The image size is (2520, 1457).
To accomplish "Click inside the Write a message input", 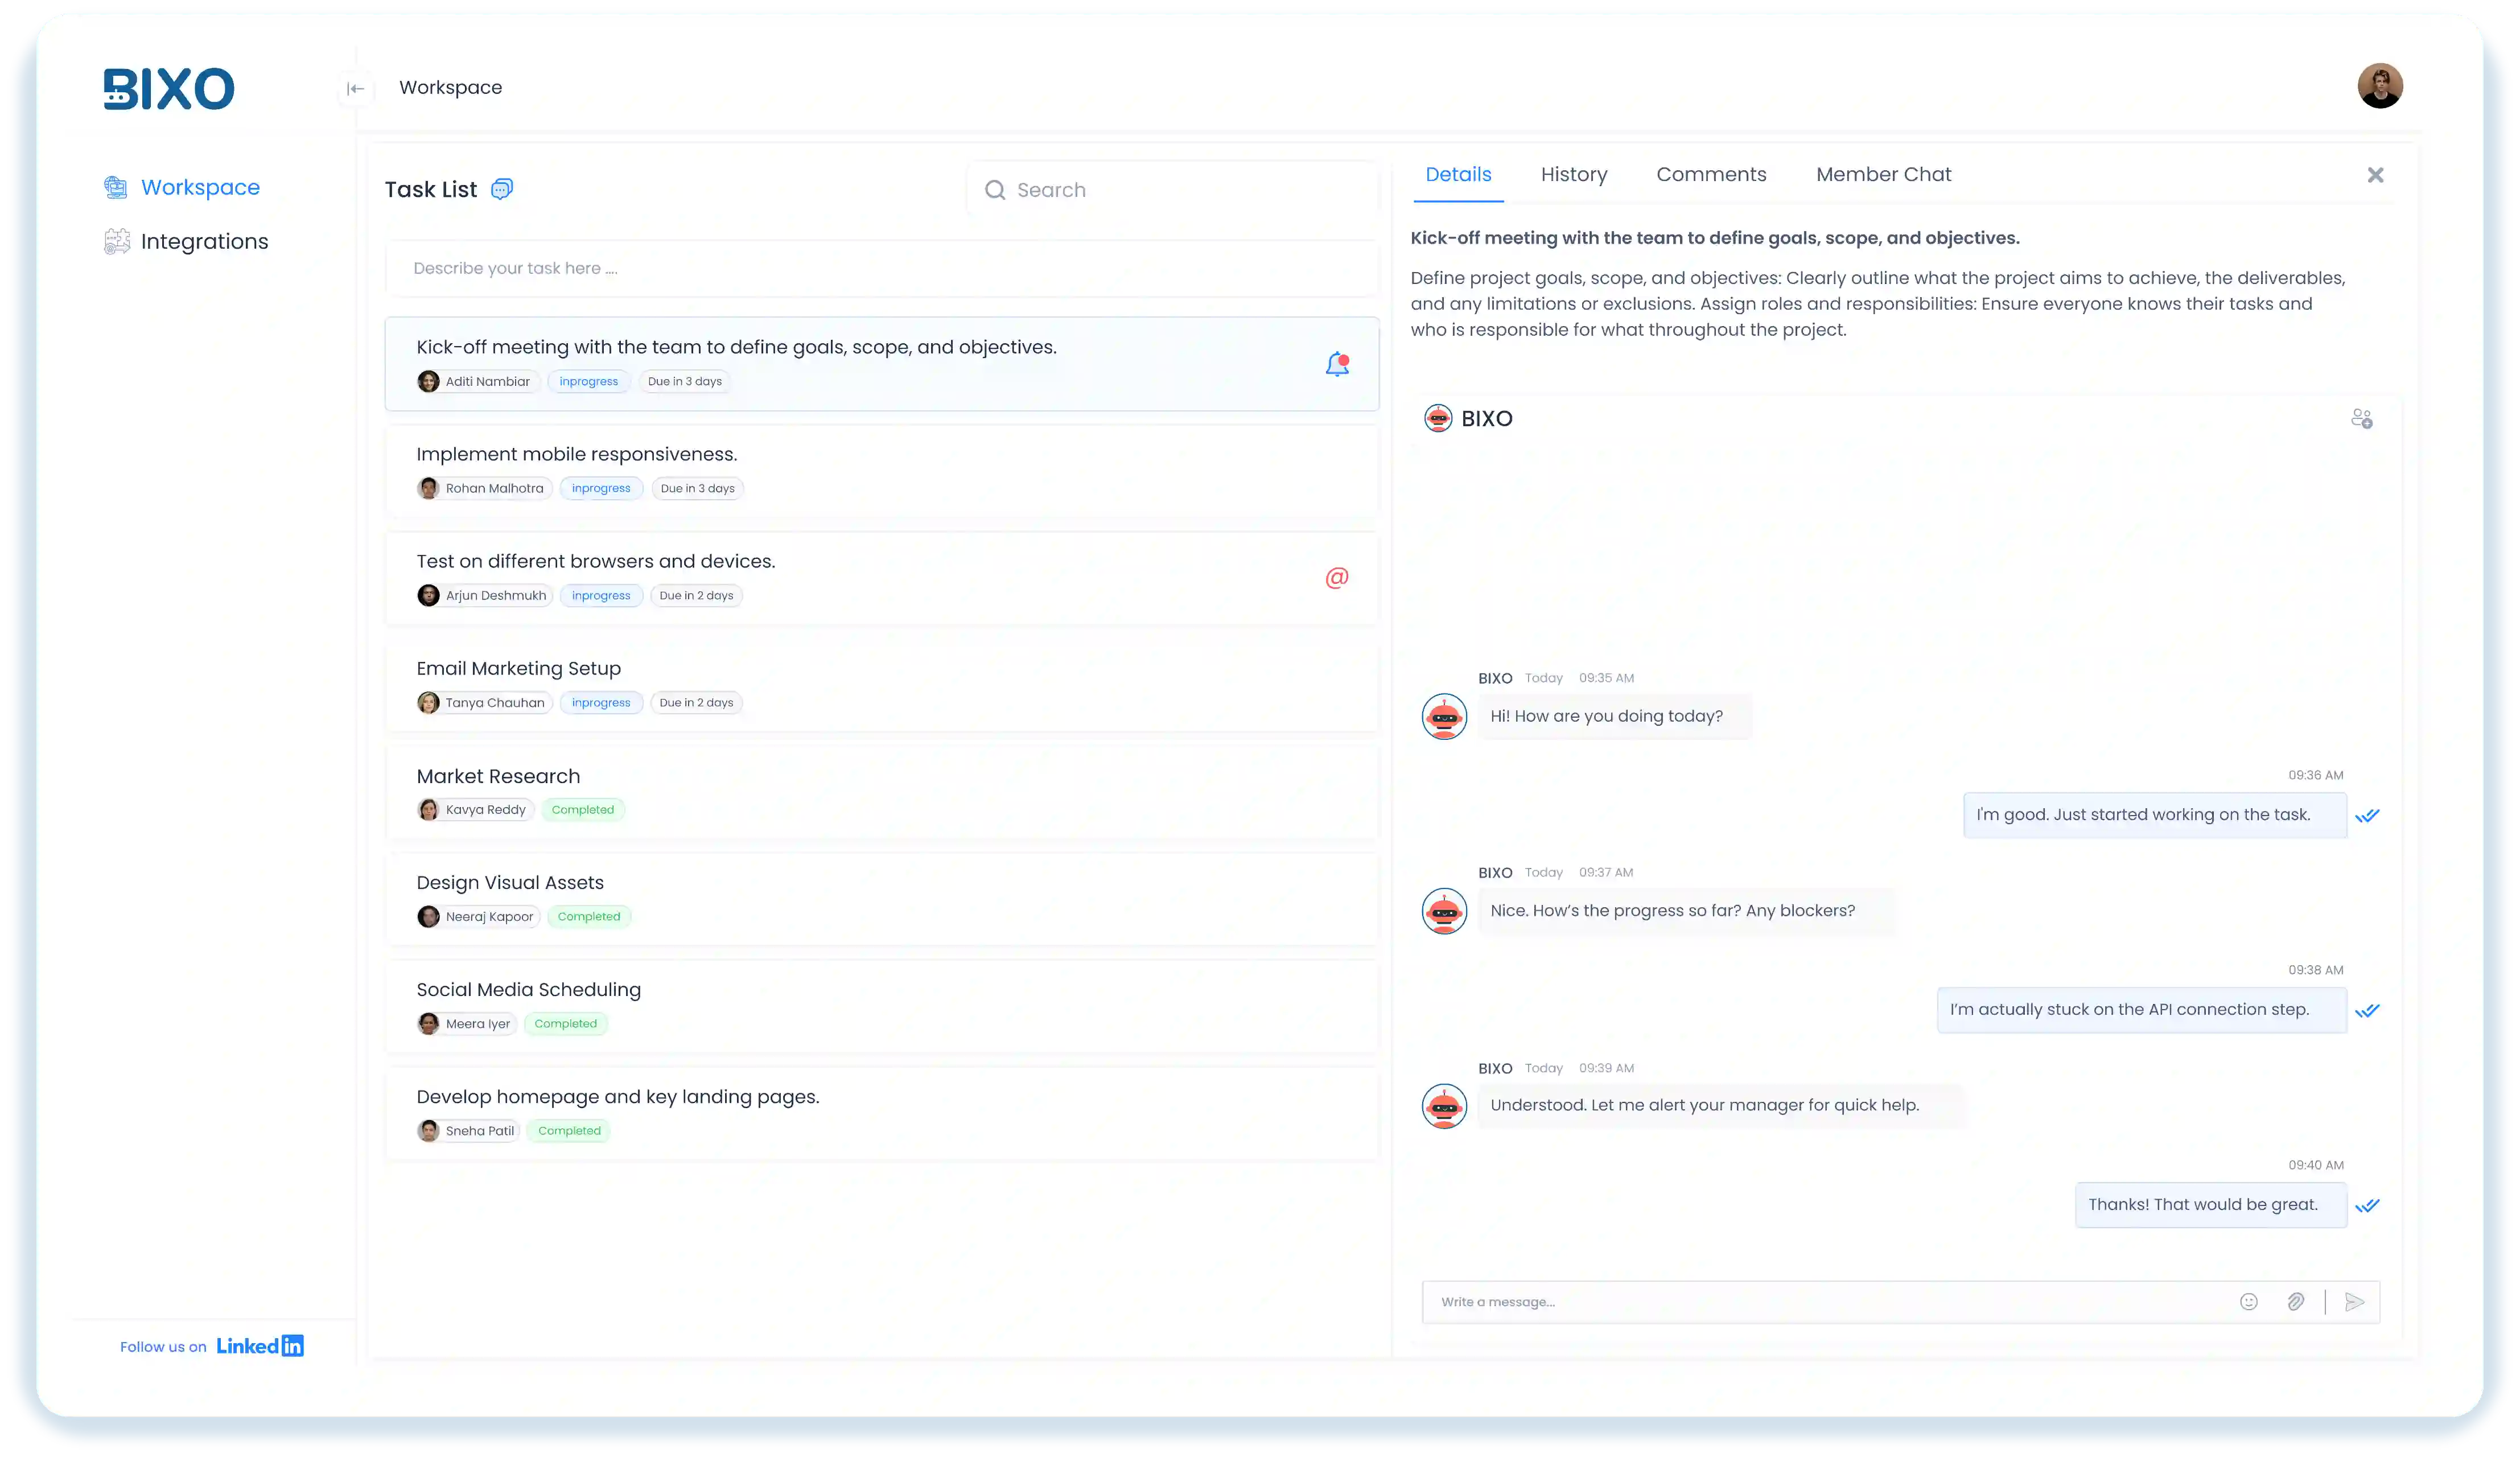I will 1700,1301.
